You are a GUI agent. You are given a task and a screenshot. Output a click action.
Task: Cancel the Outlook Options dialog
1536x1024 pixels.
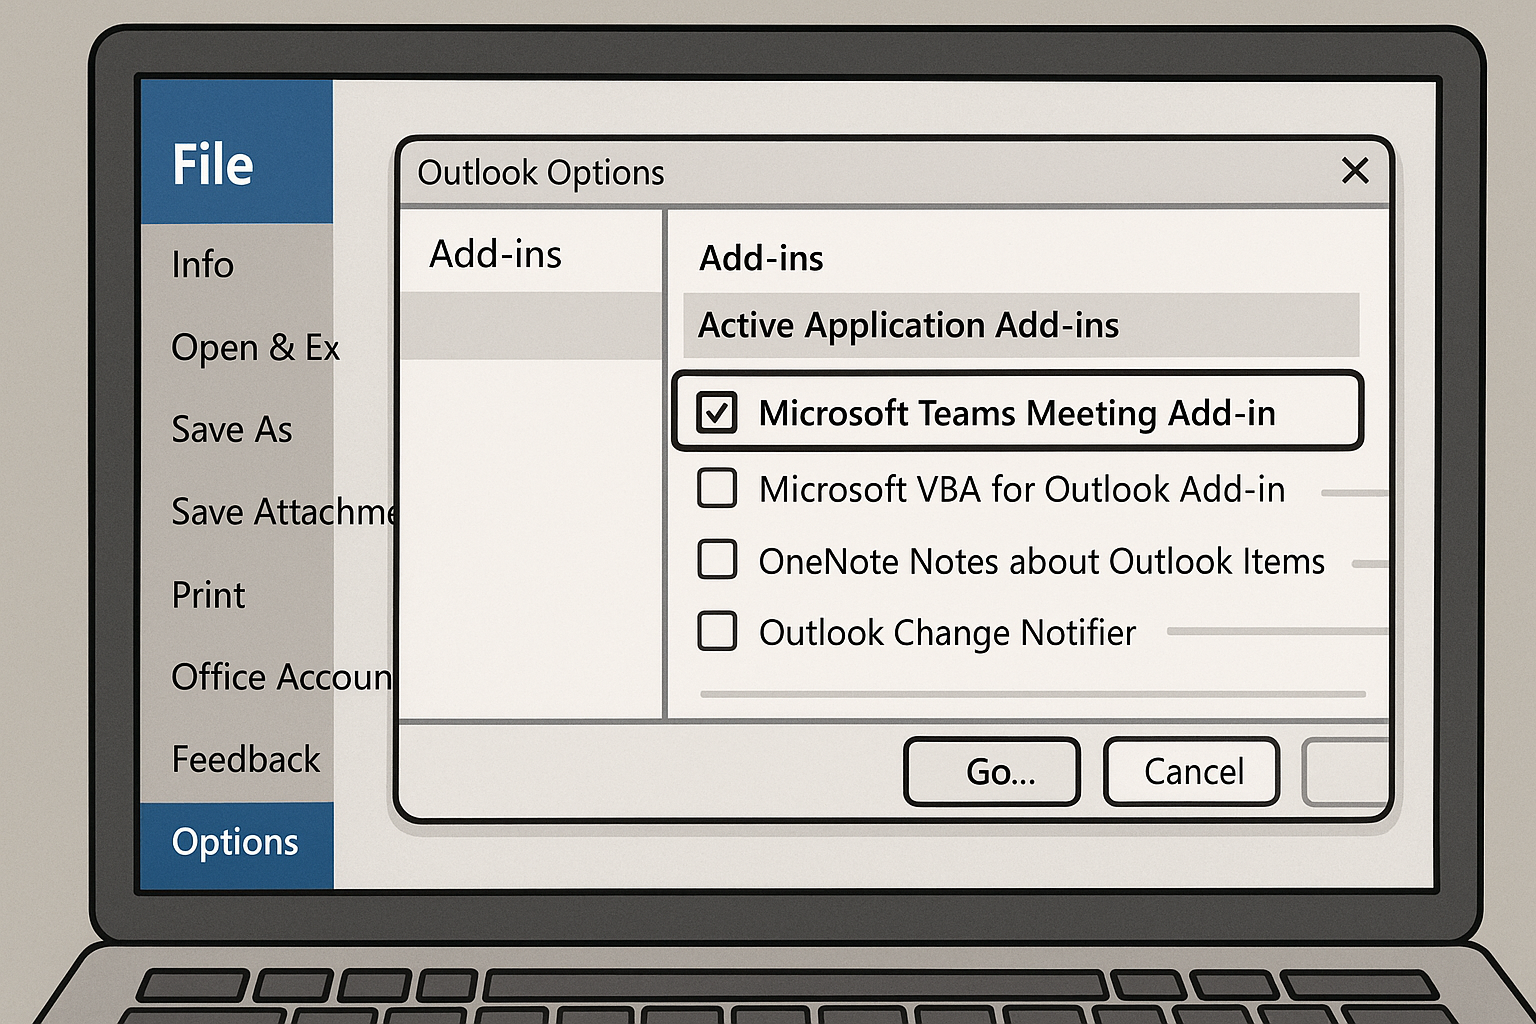pos(1192,772)
